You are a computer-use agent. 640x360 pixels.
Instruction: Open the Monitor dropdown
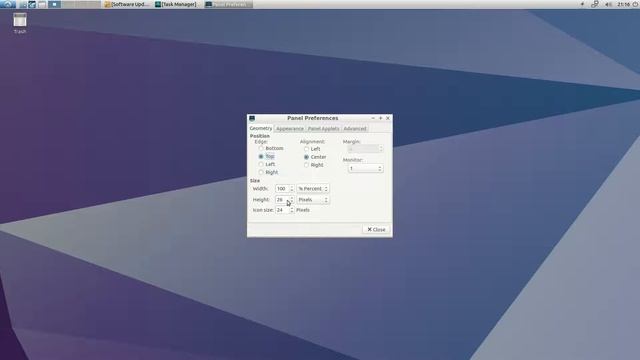click(x=365, y=169)
